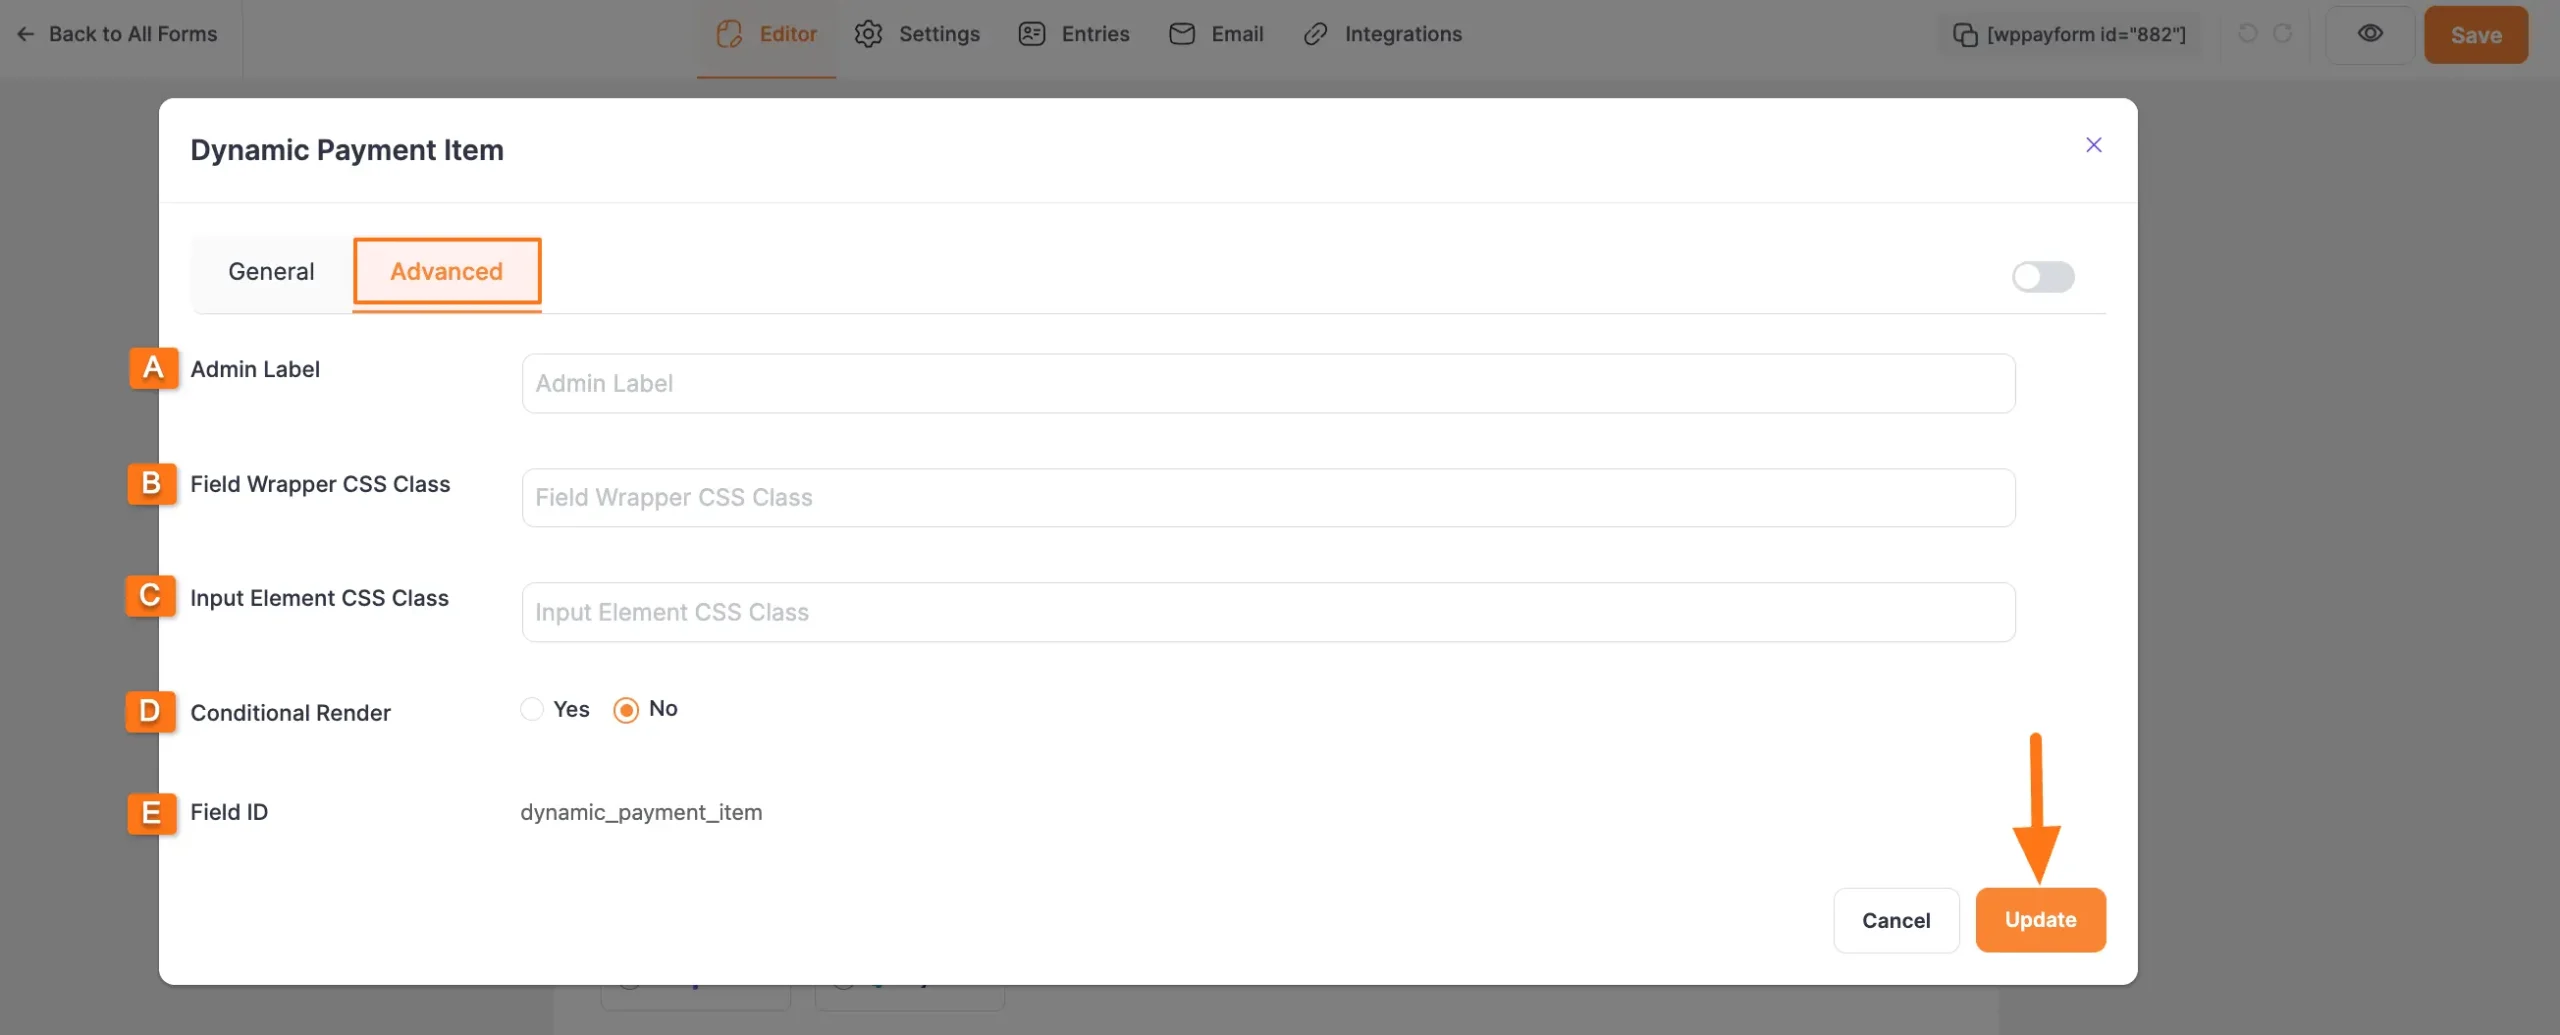Click the Save button
Image resolution: width=2560 pixels, height=1035 pixels.
[2475, 35]
